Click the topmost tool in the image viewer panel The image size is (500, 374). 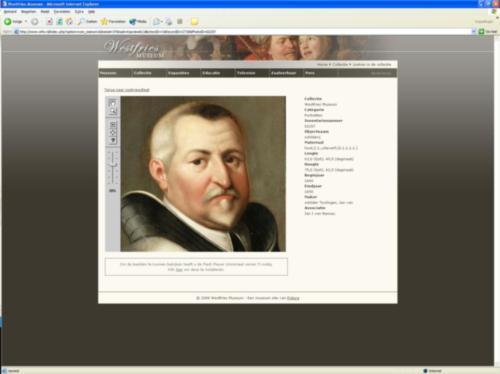[x=113, y=103]
